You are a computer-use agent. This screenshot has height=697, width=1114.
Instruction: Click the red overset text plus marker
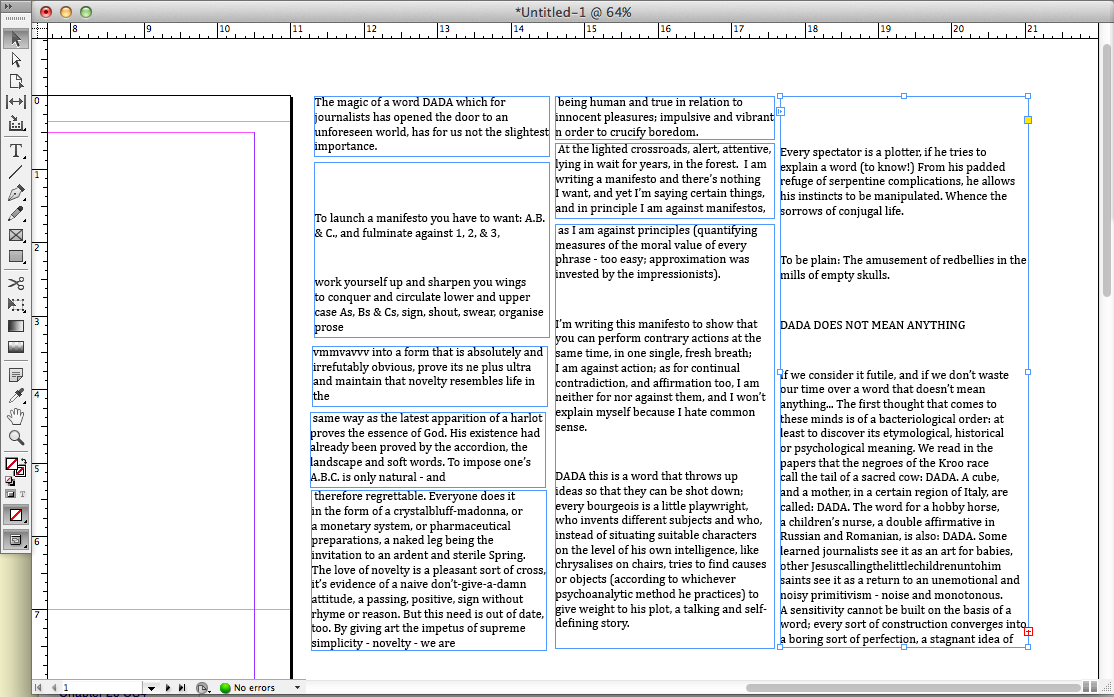(x=1028, y=631)
